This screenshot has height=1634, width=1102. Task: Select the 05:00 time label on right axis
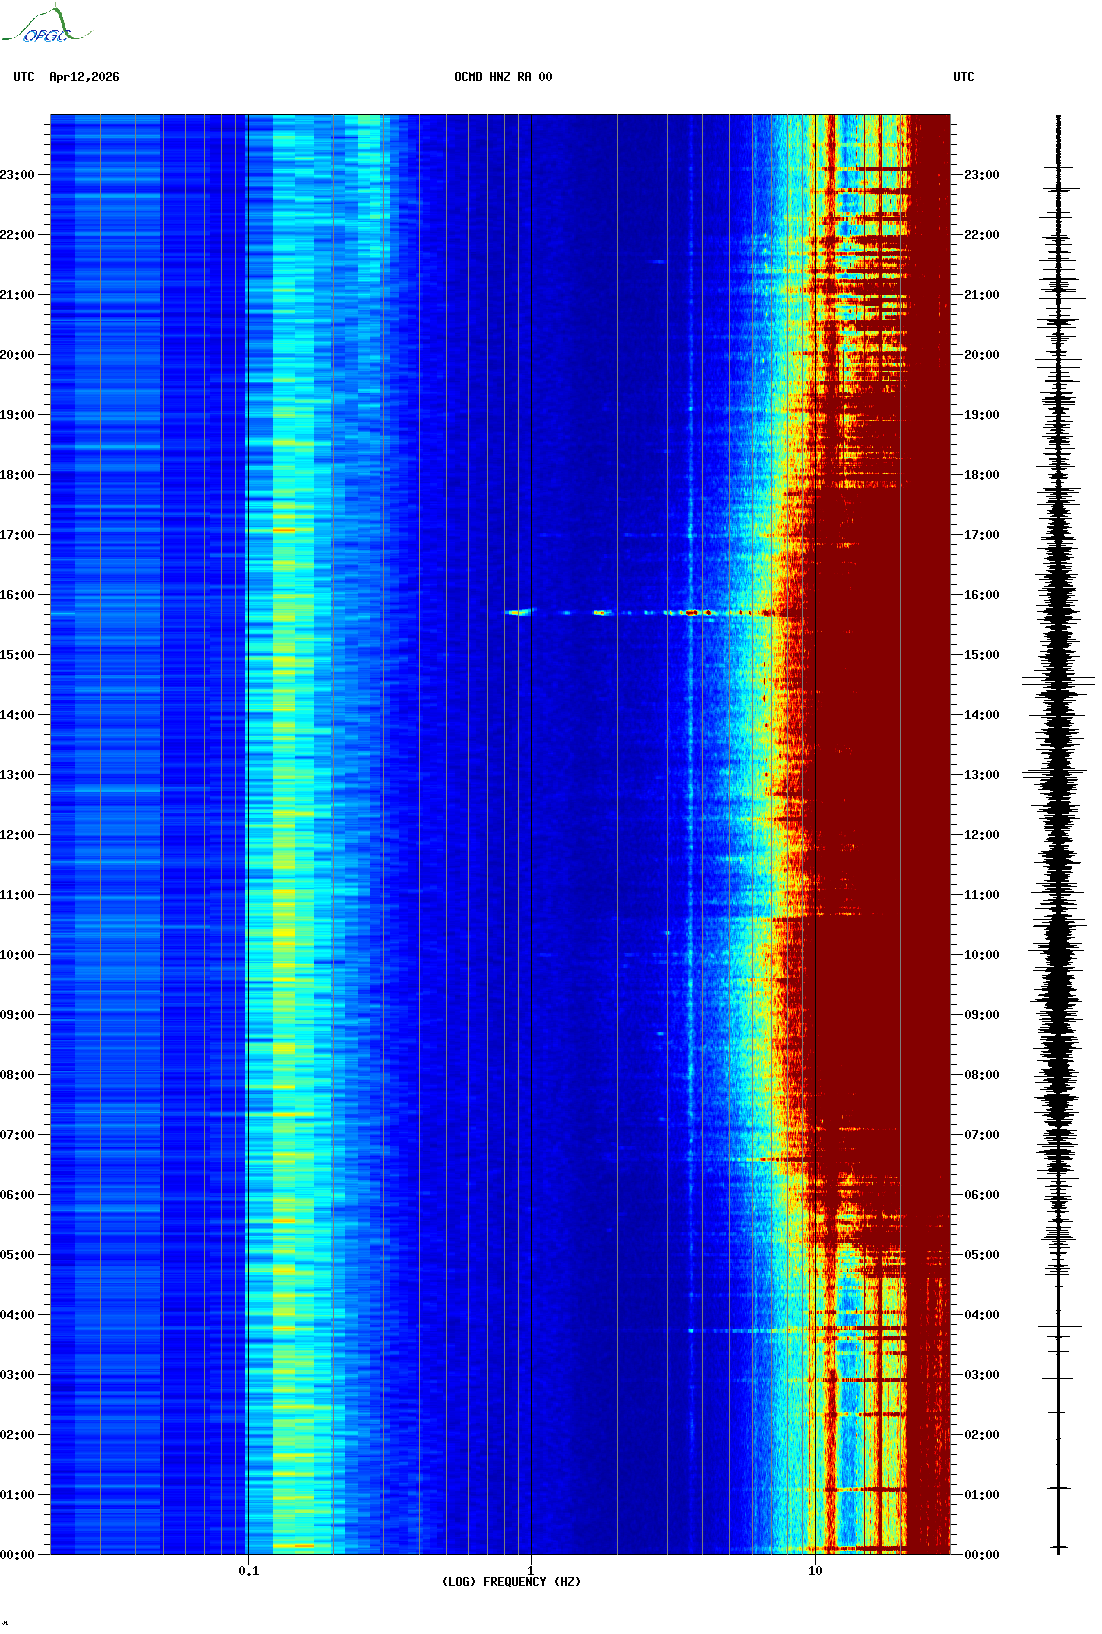[x=981, y=1255]
